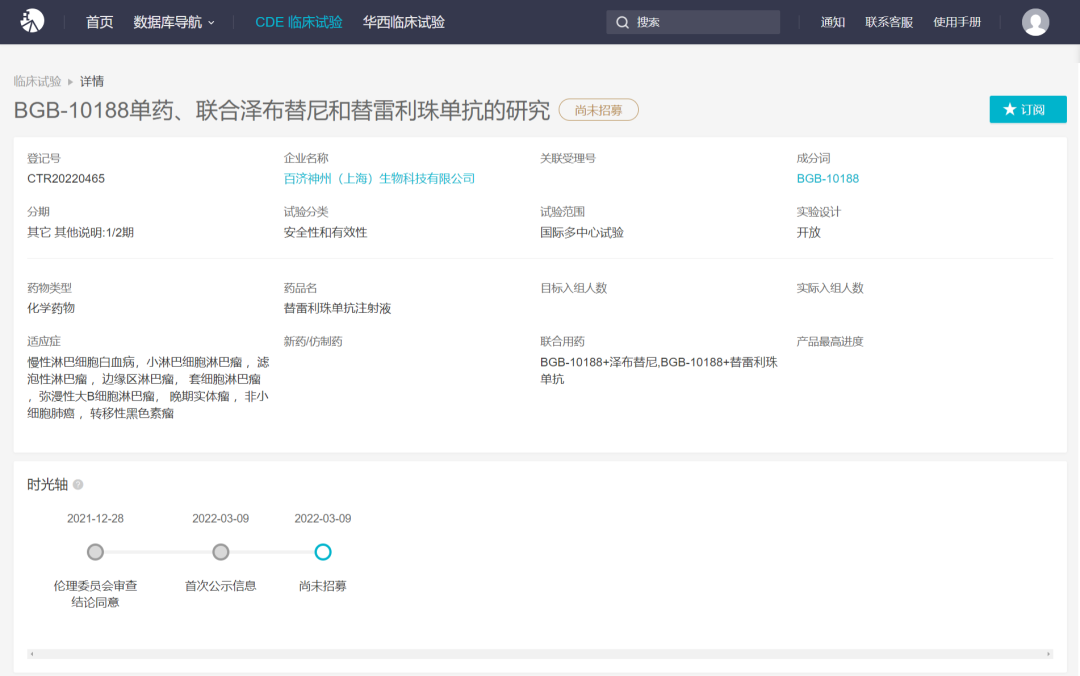Click the 目标入组人数 label
The image size is (1080, 676).
click(573, 288)
